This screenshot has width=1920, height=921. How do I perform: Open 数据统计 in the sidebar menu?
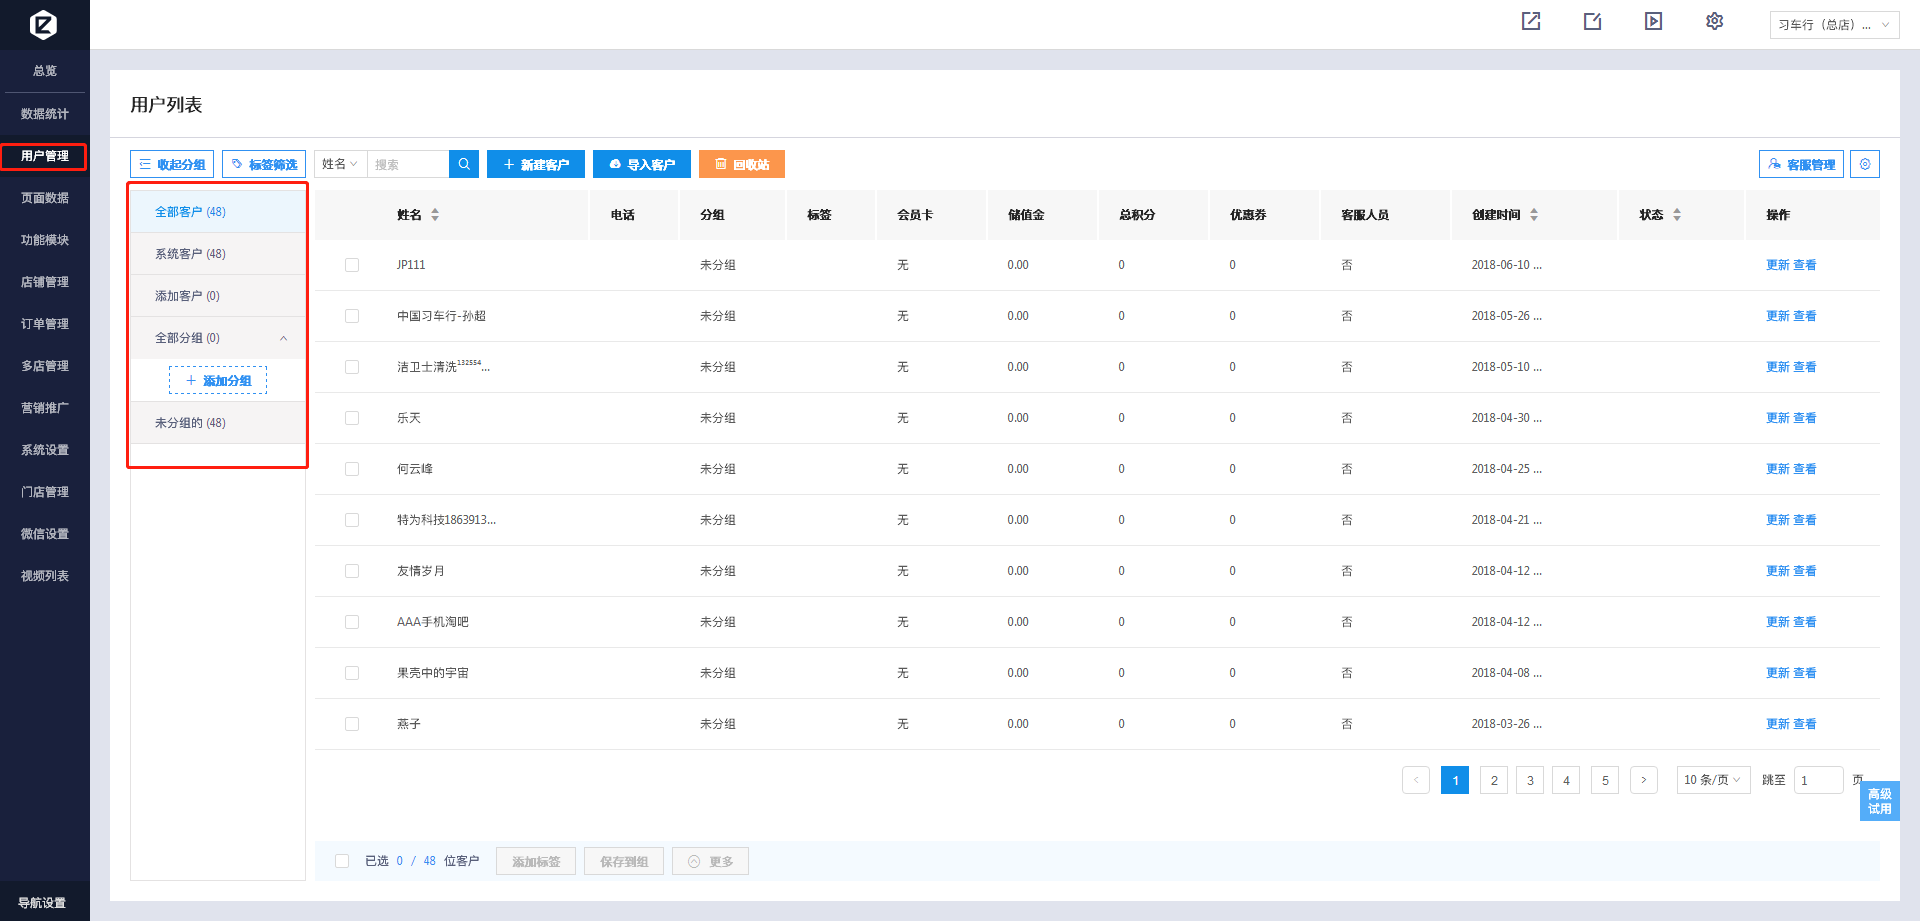point(45,114)
